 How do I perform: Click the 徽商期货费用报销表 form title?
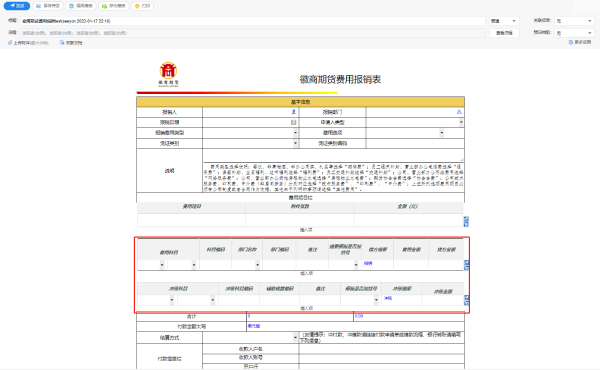[x=340, y=79]
